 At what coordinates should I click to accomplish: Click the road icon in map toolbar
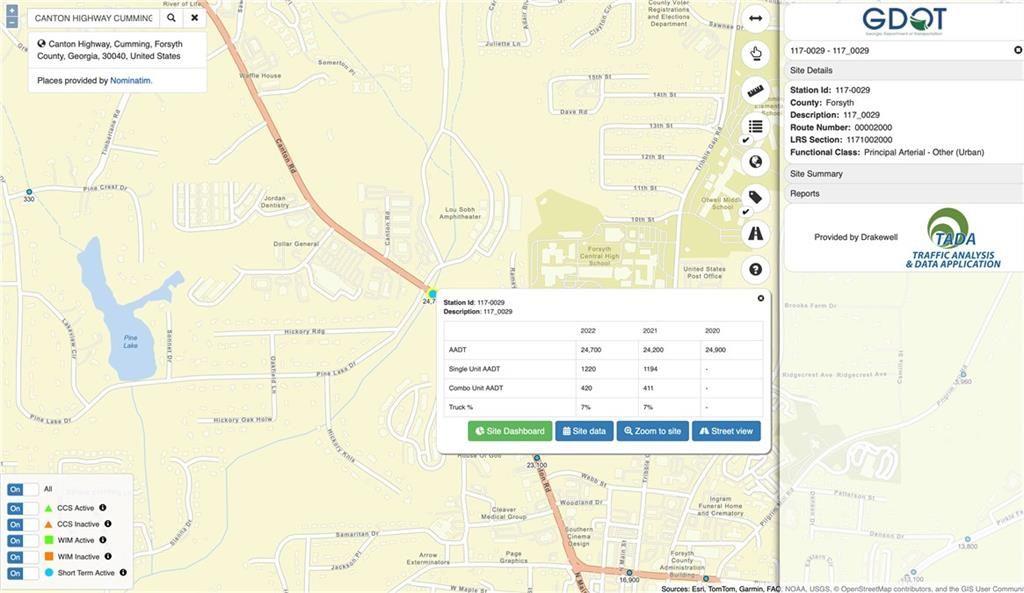click(x=755, y=233)
